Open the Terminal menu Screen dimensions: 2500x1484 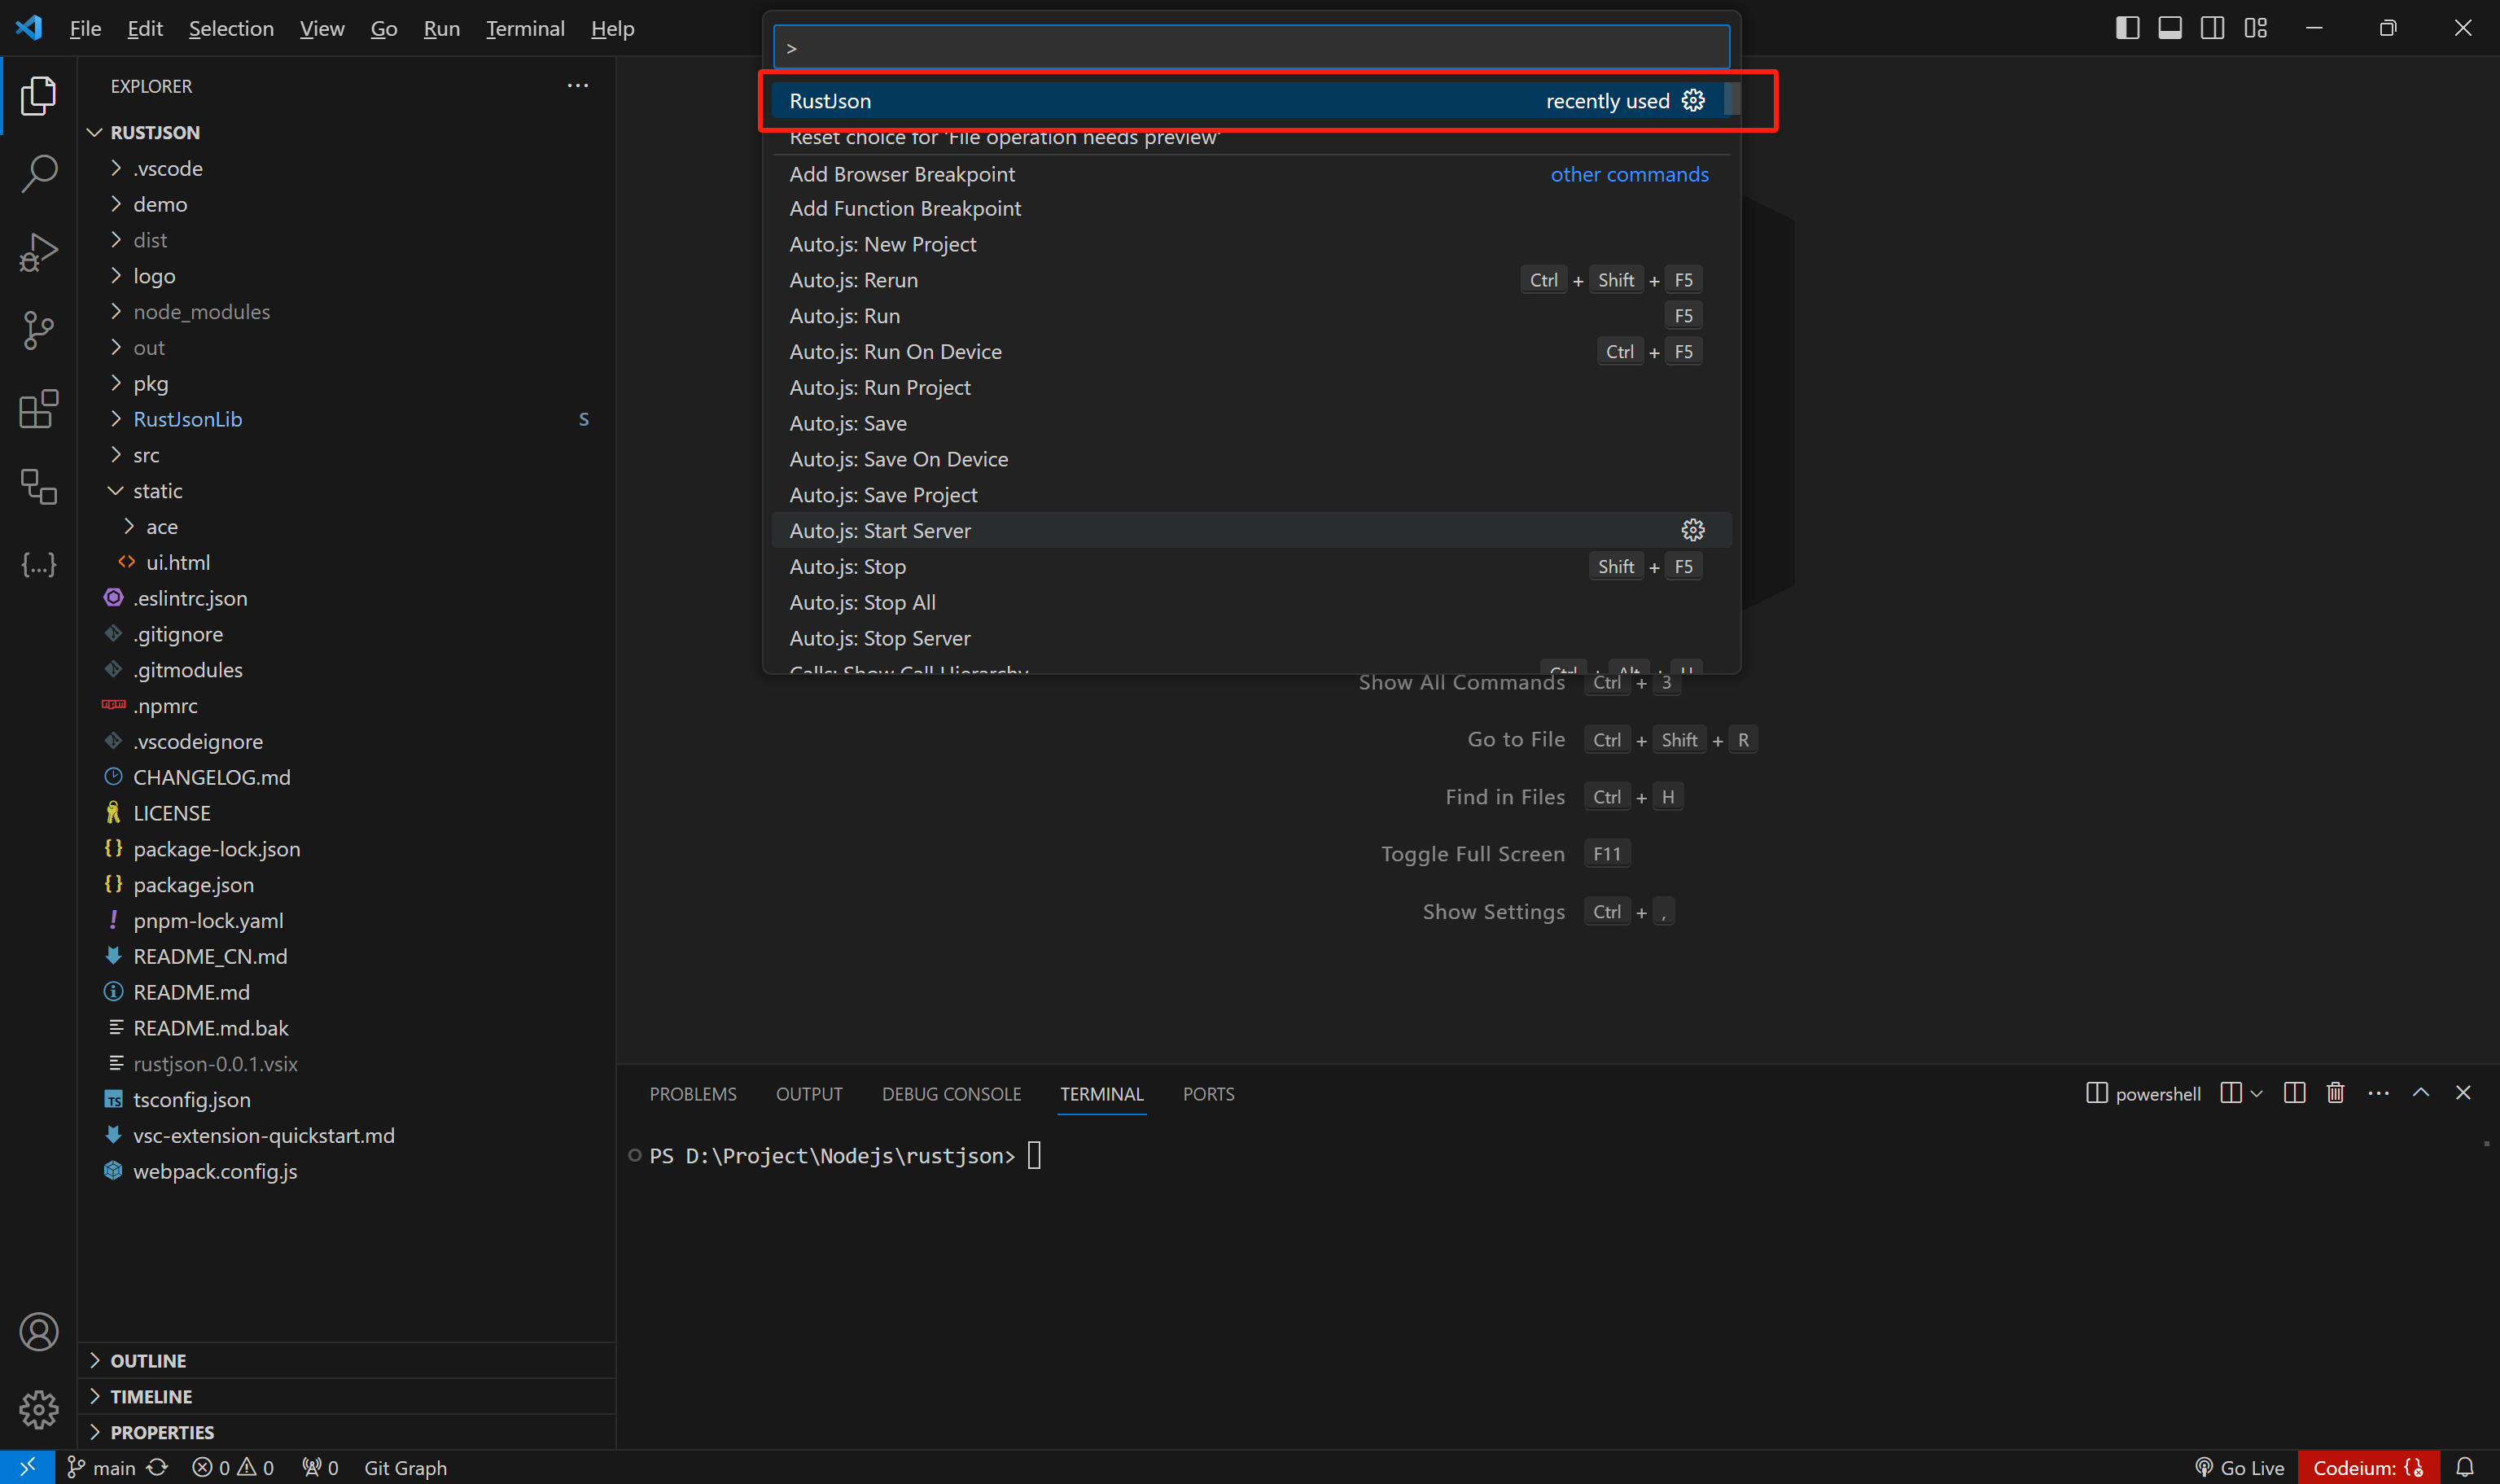[x=525, y=28]
